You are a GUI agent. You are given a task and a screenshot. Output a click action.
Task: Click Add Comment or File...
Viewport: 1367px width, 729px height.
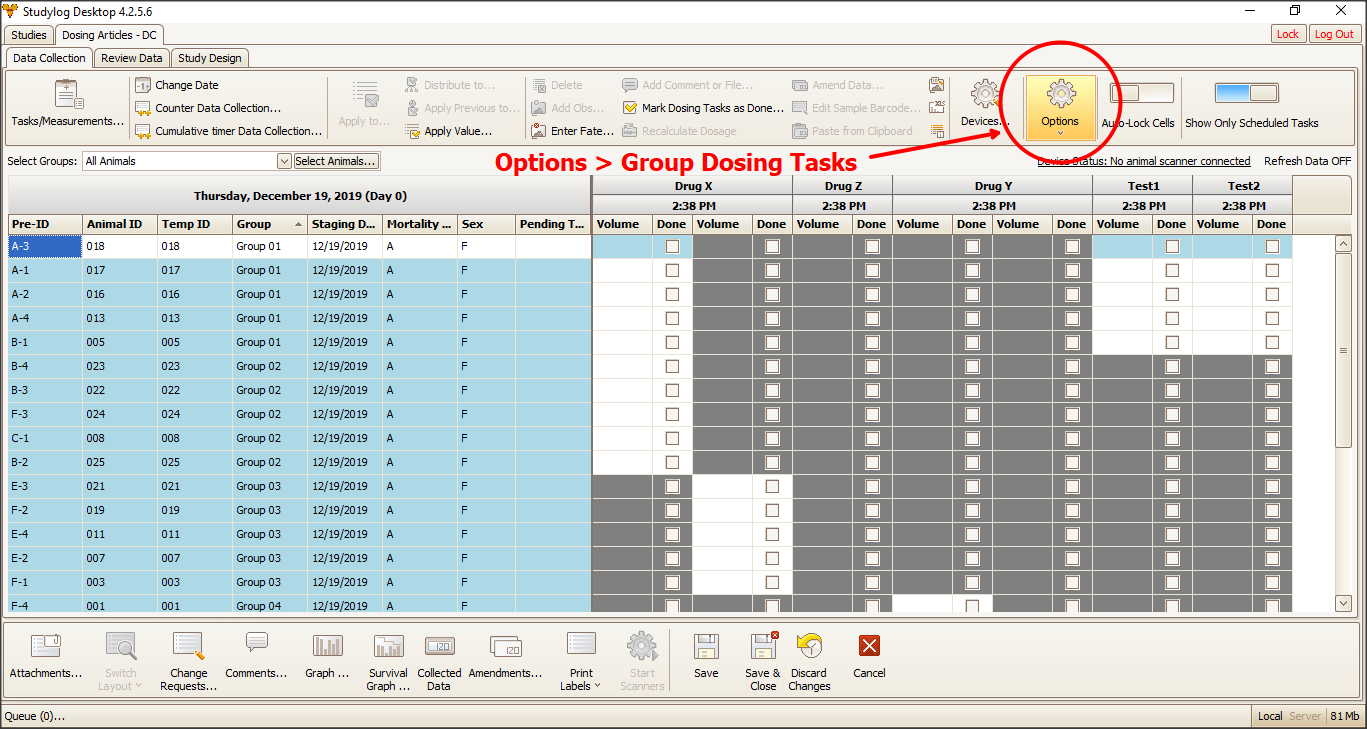click(688, 85)
